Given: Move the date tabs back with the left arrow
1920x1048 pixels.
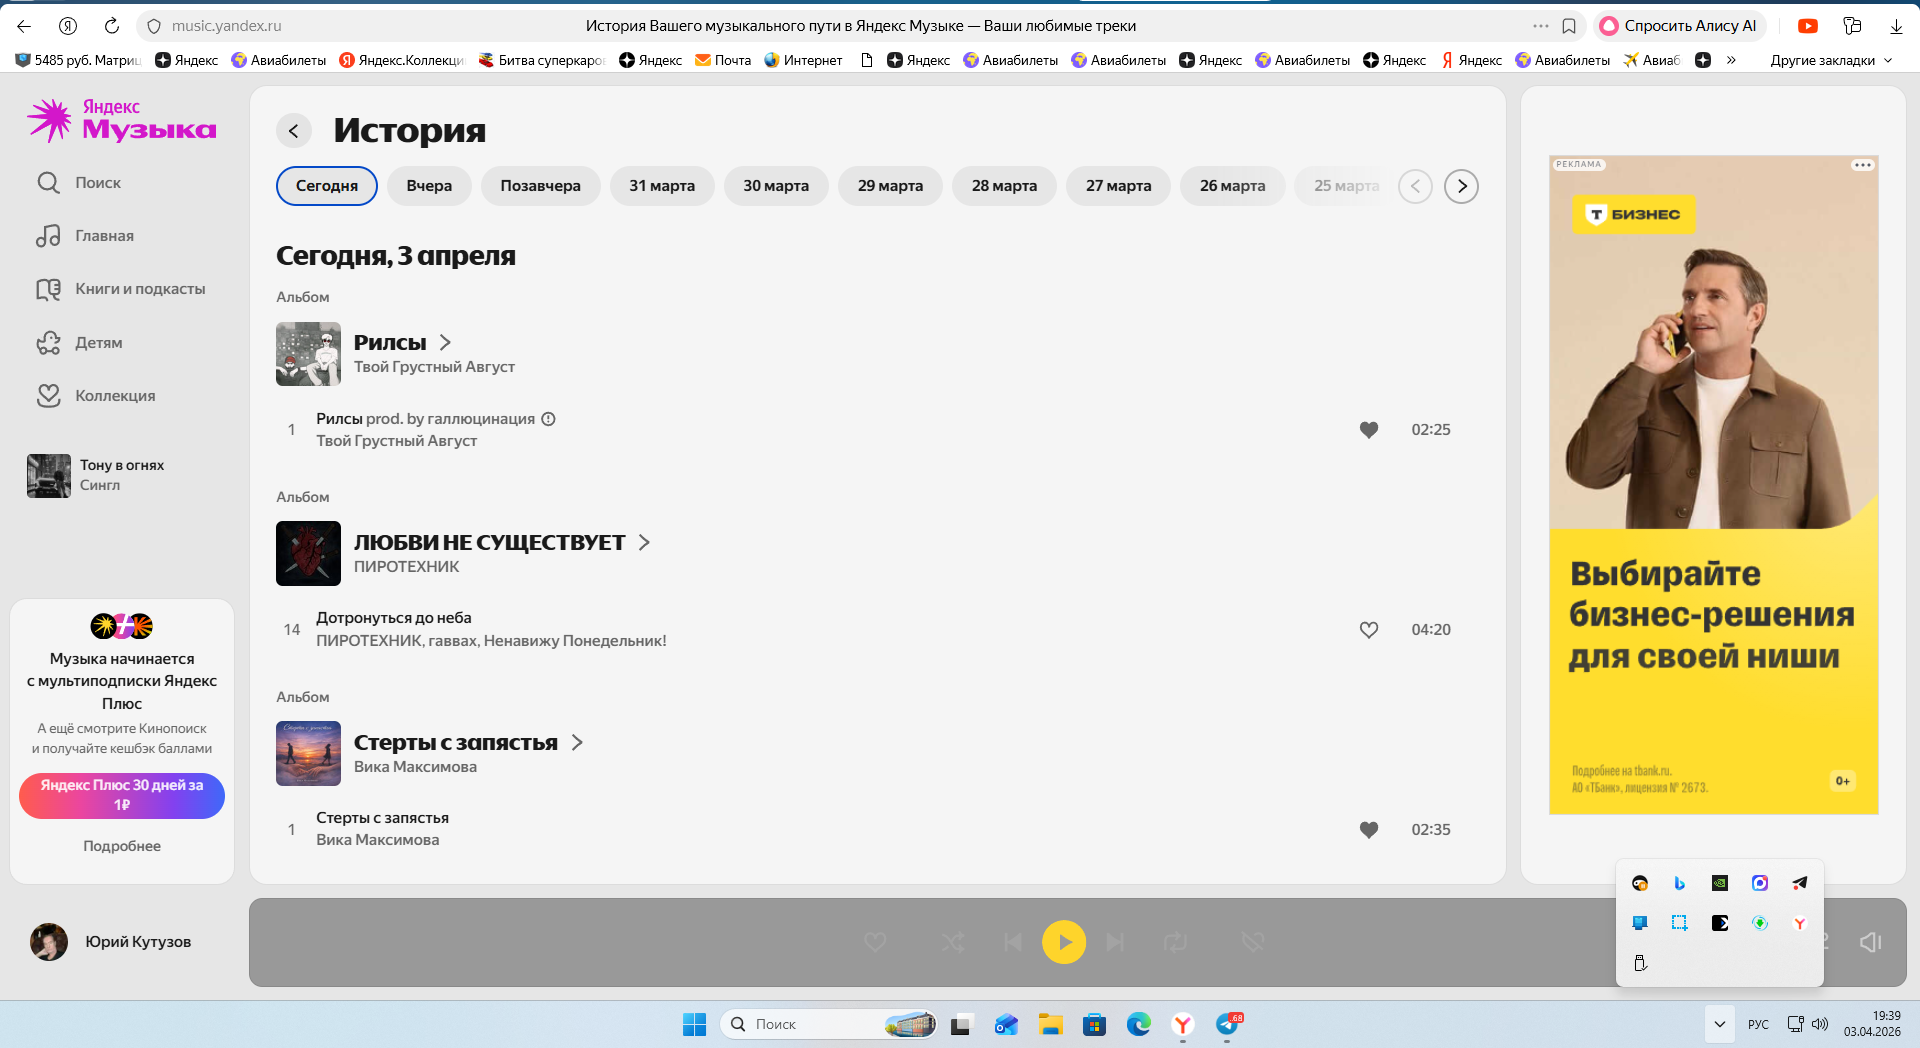Looking at the screenshot, I should (x=1415, y=186).
